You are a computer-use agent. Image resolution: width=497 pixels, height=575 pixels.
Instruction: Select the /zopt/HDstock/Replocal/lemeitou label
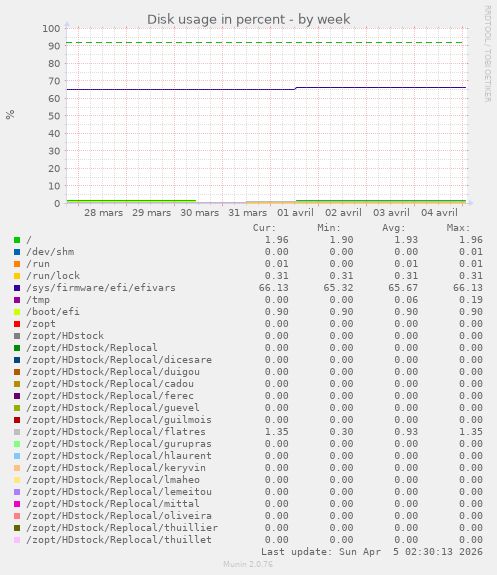pos(119,492)
